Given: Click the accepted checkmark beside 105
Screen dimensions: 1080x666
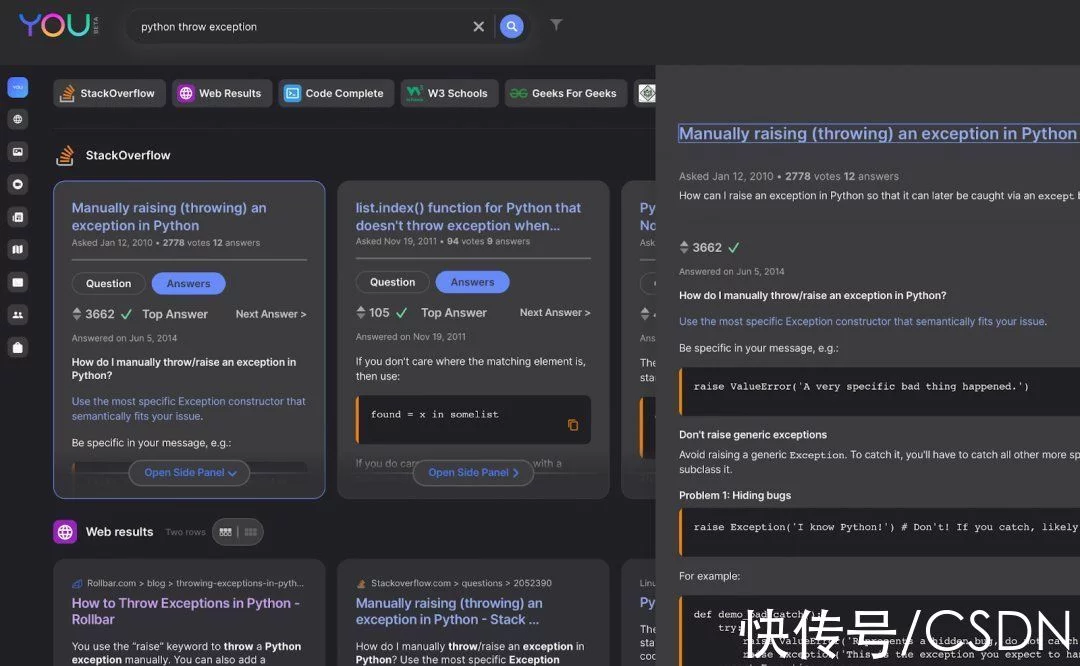Looking at the screenshot, I should [x=402, y=313].
